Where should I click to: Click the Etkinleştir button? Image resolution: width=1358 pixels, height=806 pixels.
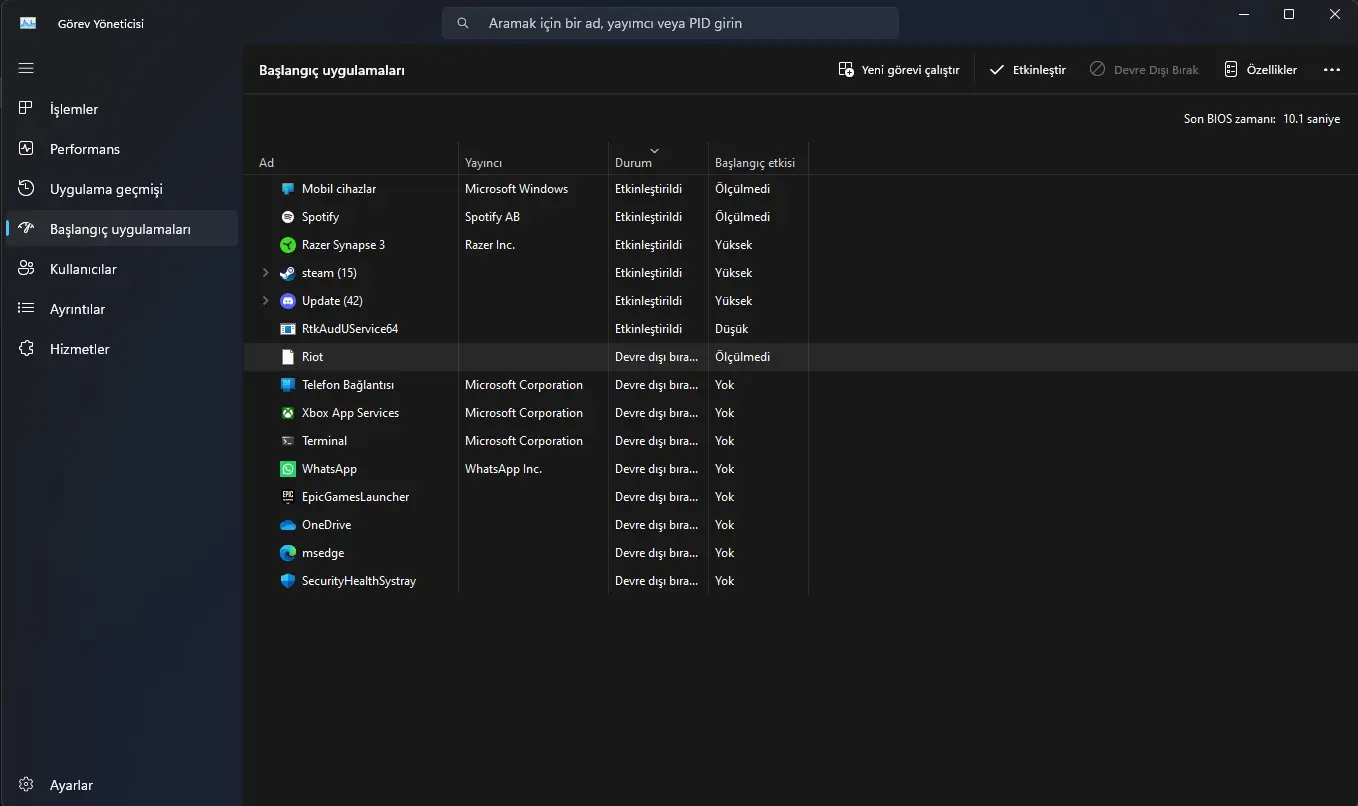[x=1027, y=70]
